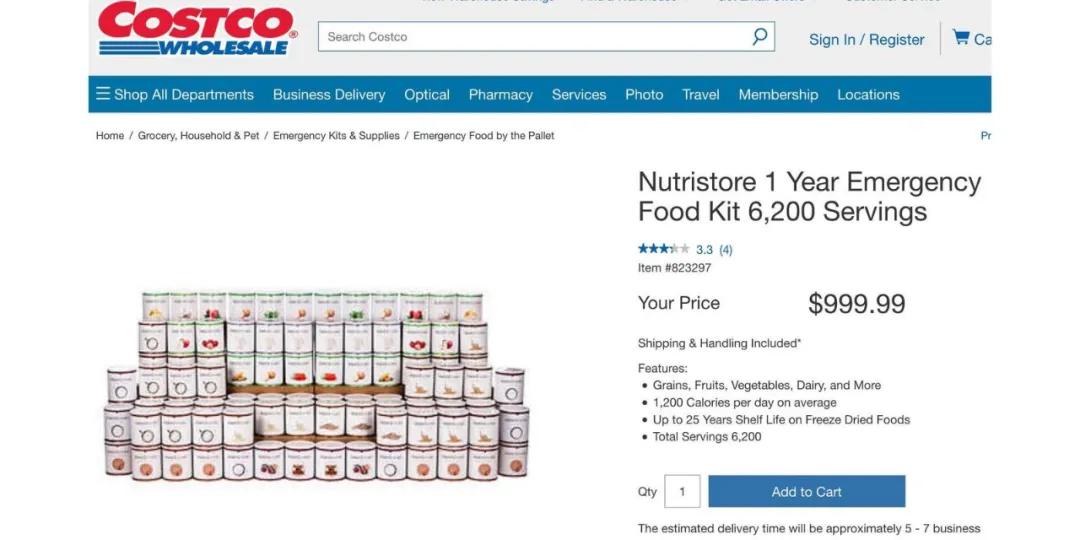
Task: Open the shopping cart icon
Action: point(960,37)
